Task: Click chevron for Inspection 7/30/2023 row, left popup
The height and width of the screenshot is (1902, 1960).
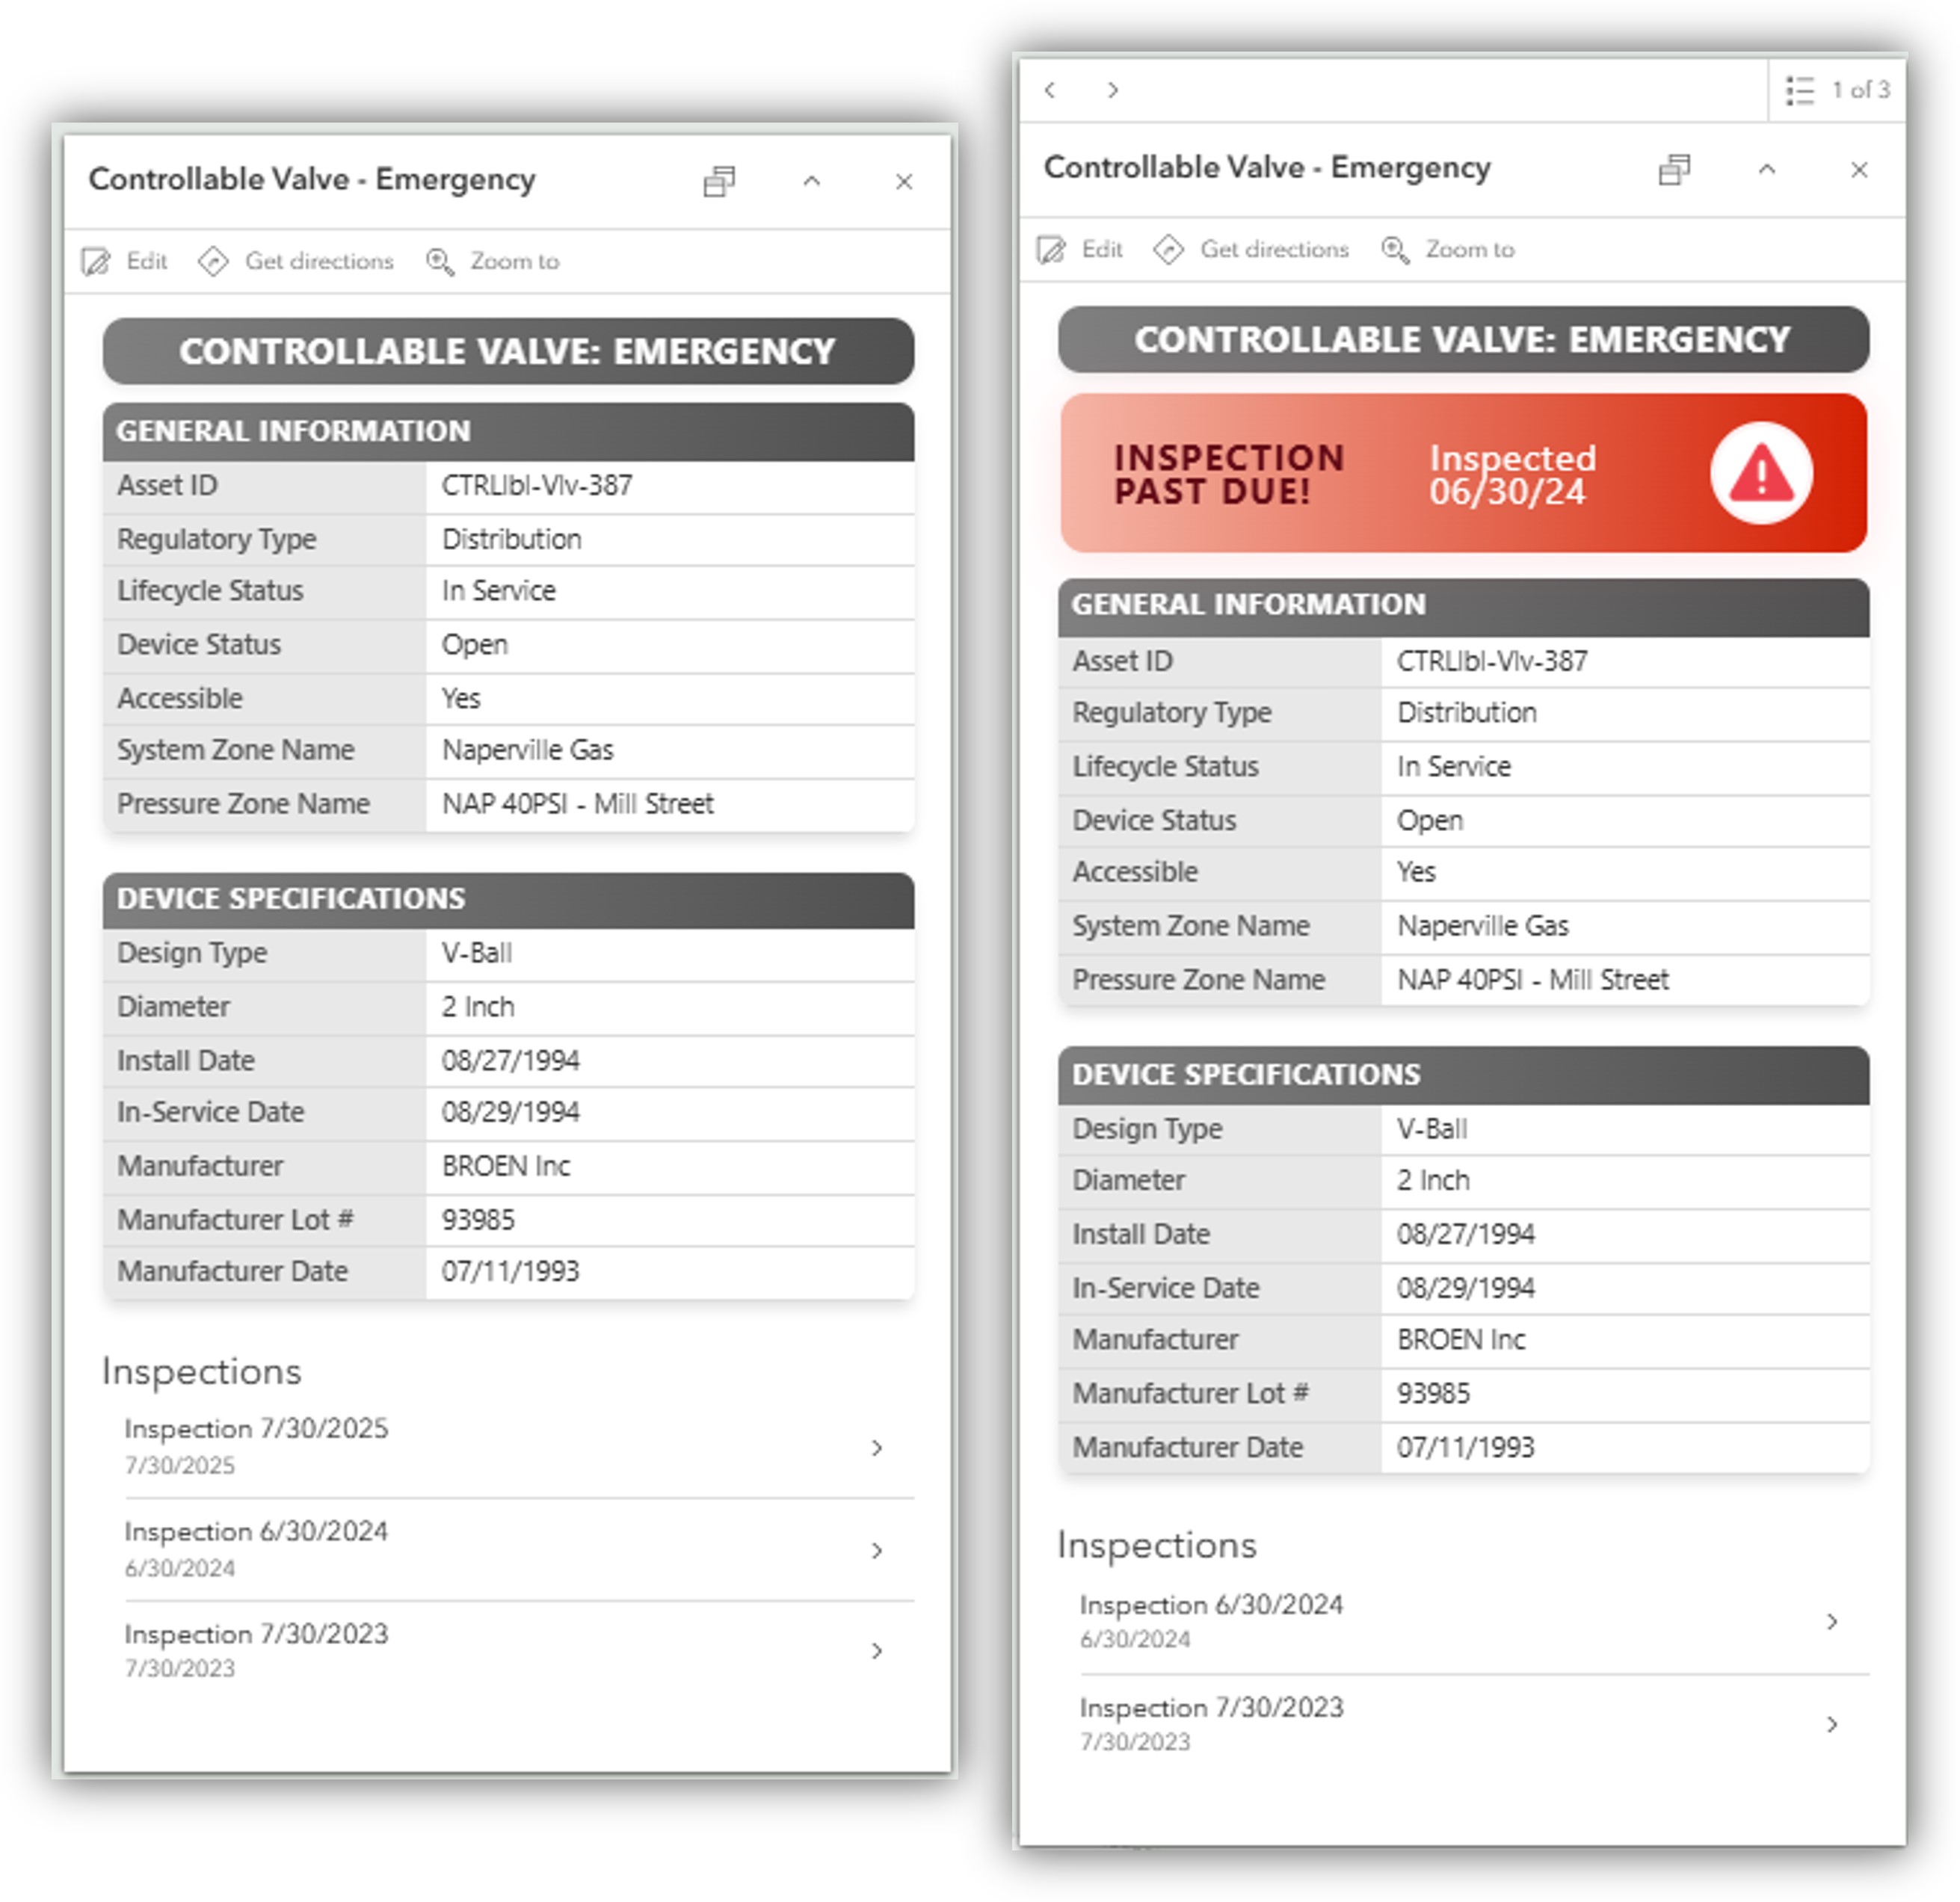Action: coord(877,1651)
